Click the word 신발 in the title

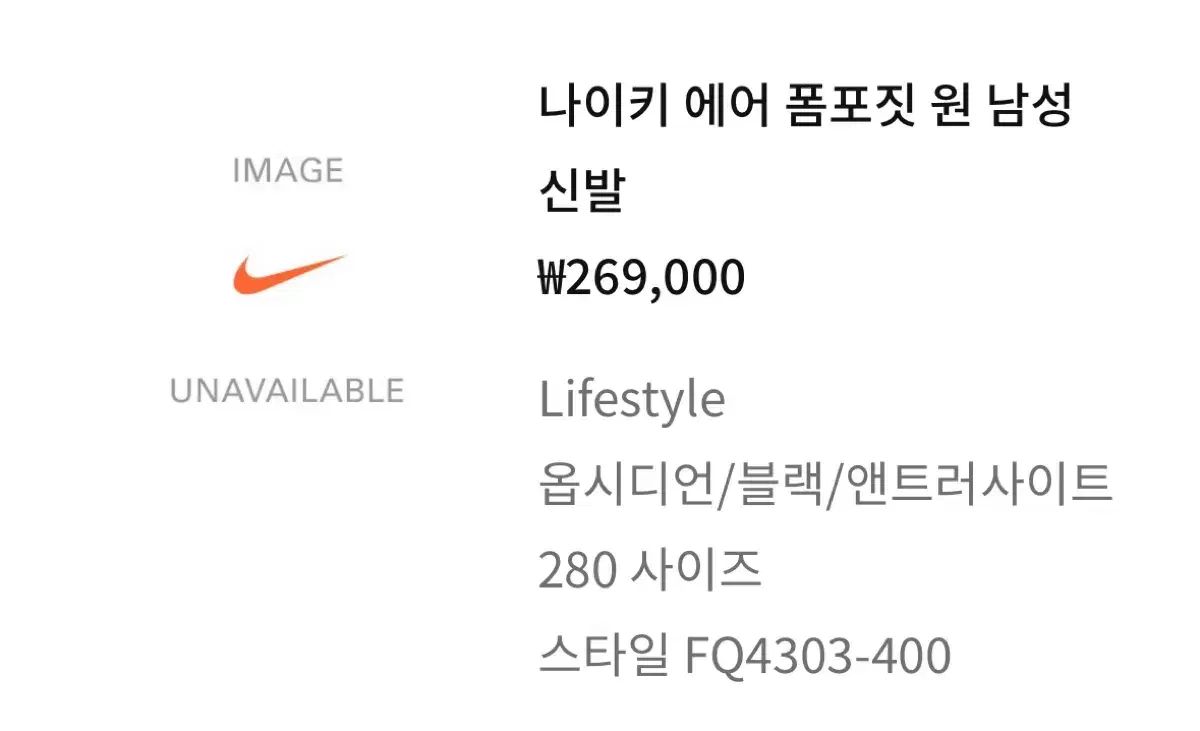coord(581,190)
